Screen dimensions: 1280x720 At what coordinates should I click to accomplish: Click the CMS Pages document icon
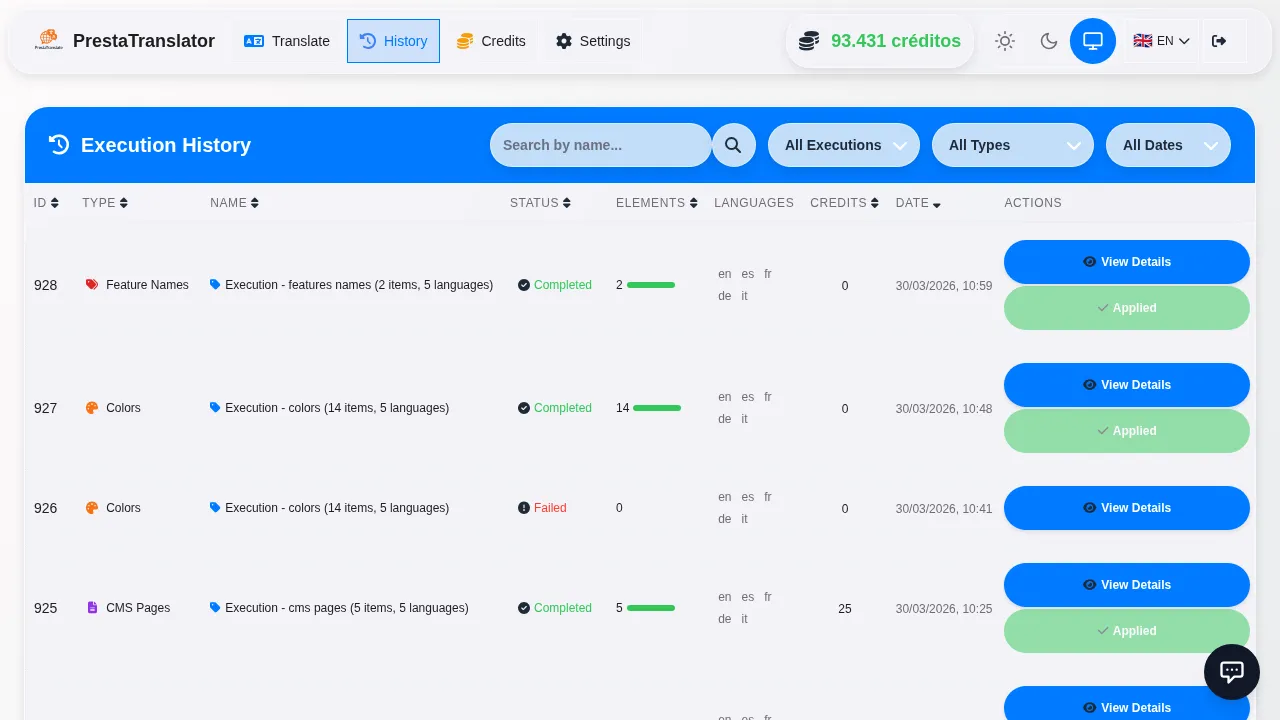click(92, 608)
